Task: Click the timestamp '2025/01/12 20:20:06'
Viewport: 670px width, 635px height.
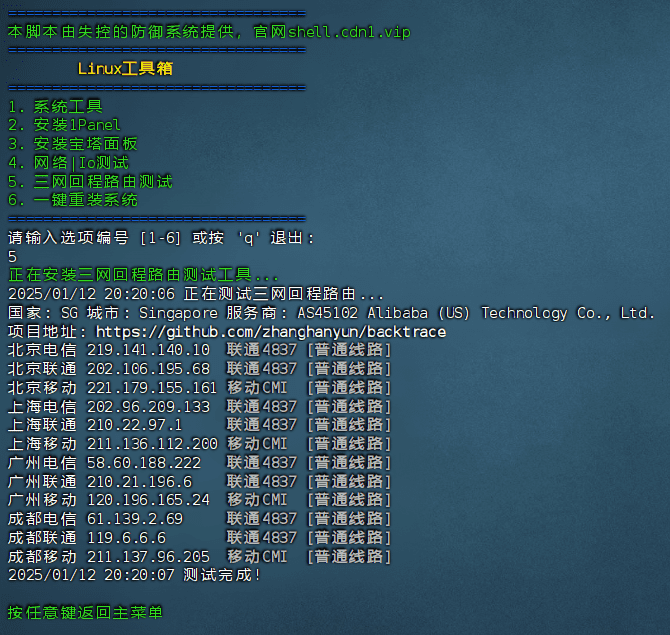Action: tap(91, 294)
